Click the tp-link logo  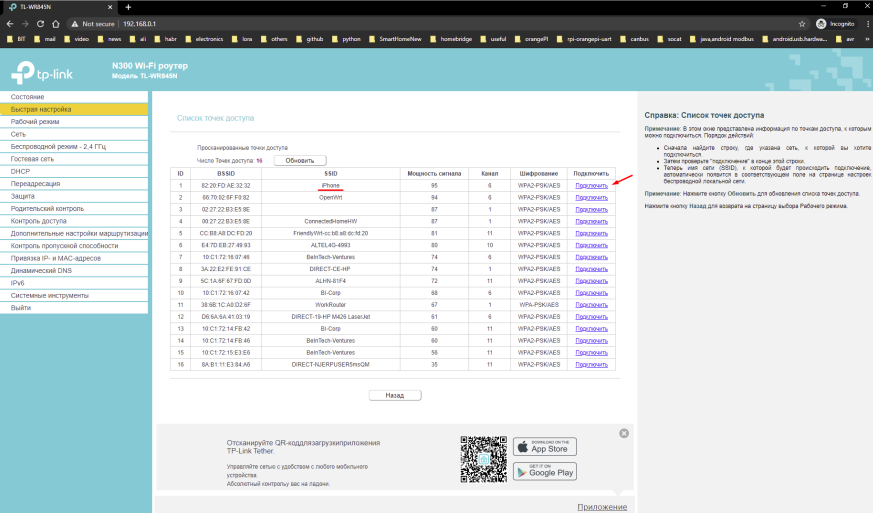[42, 73]
